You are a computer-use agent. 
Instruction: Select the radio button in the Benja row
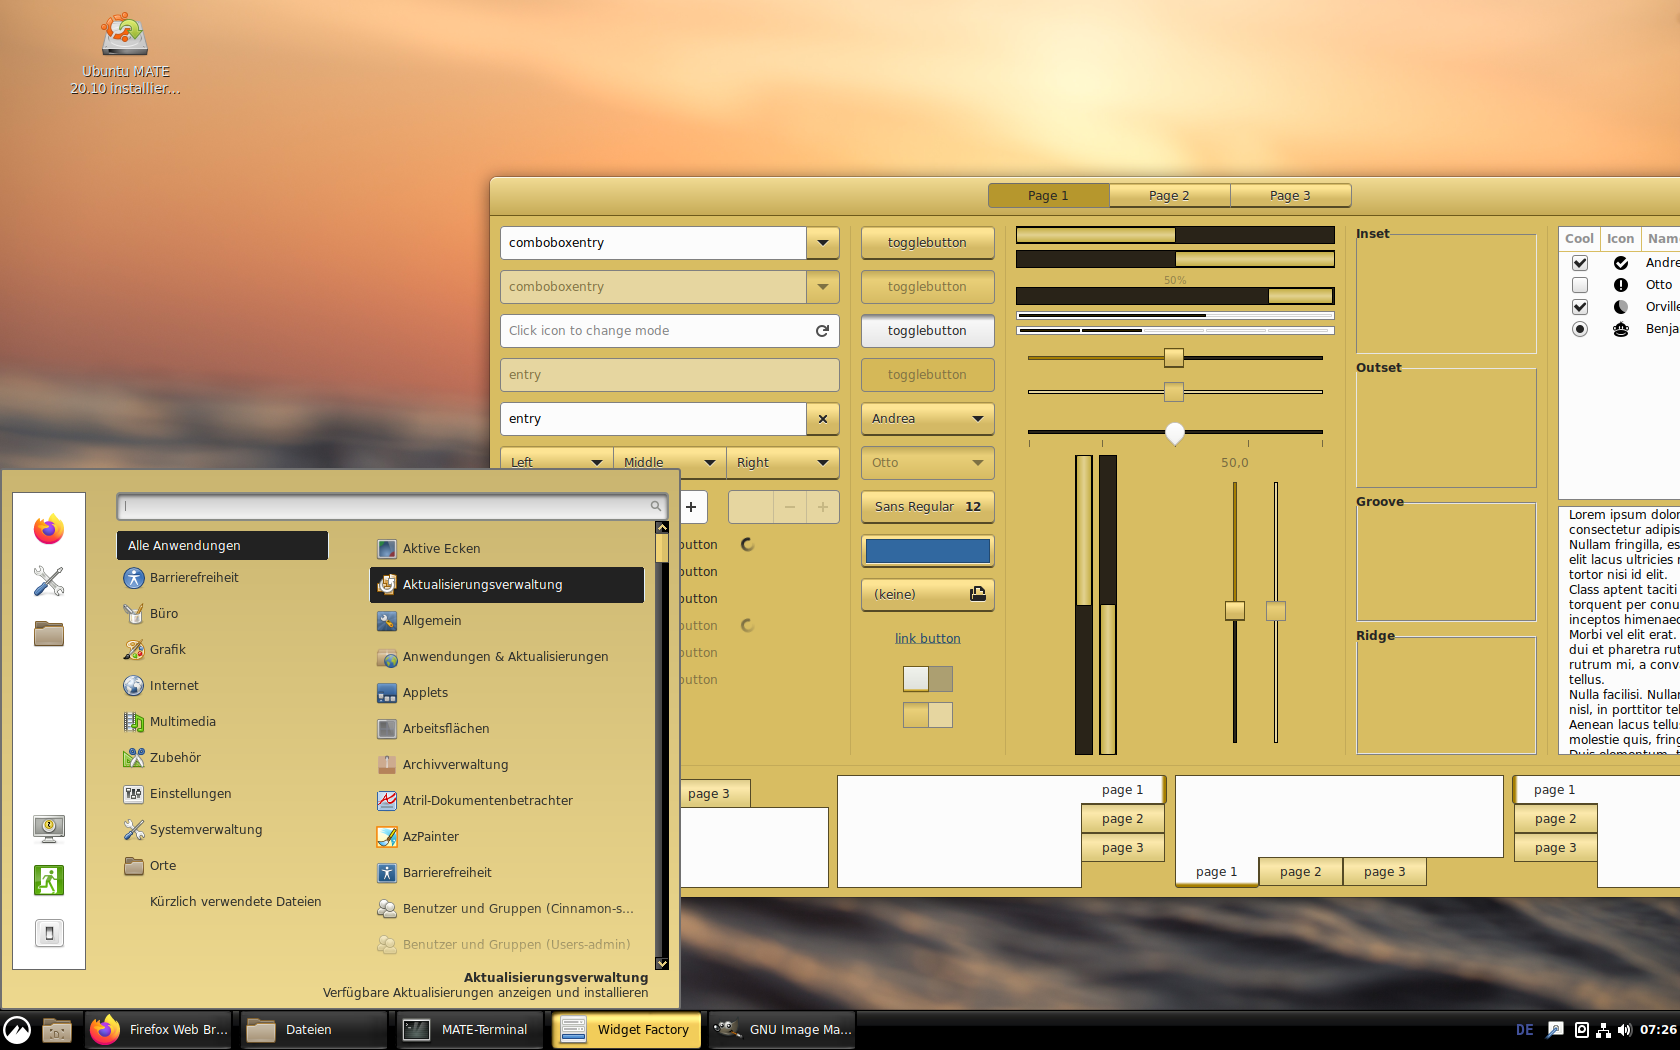1580,329
